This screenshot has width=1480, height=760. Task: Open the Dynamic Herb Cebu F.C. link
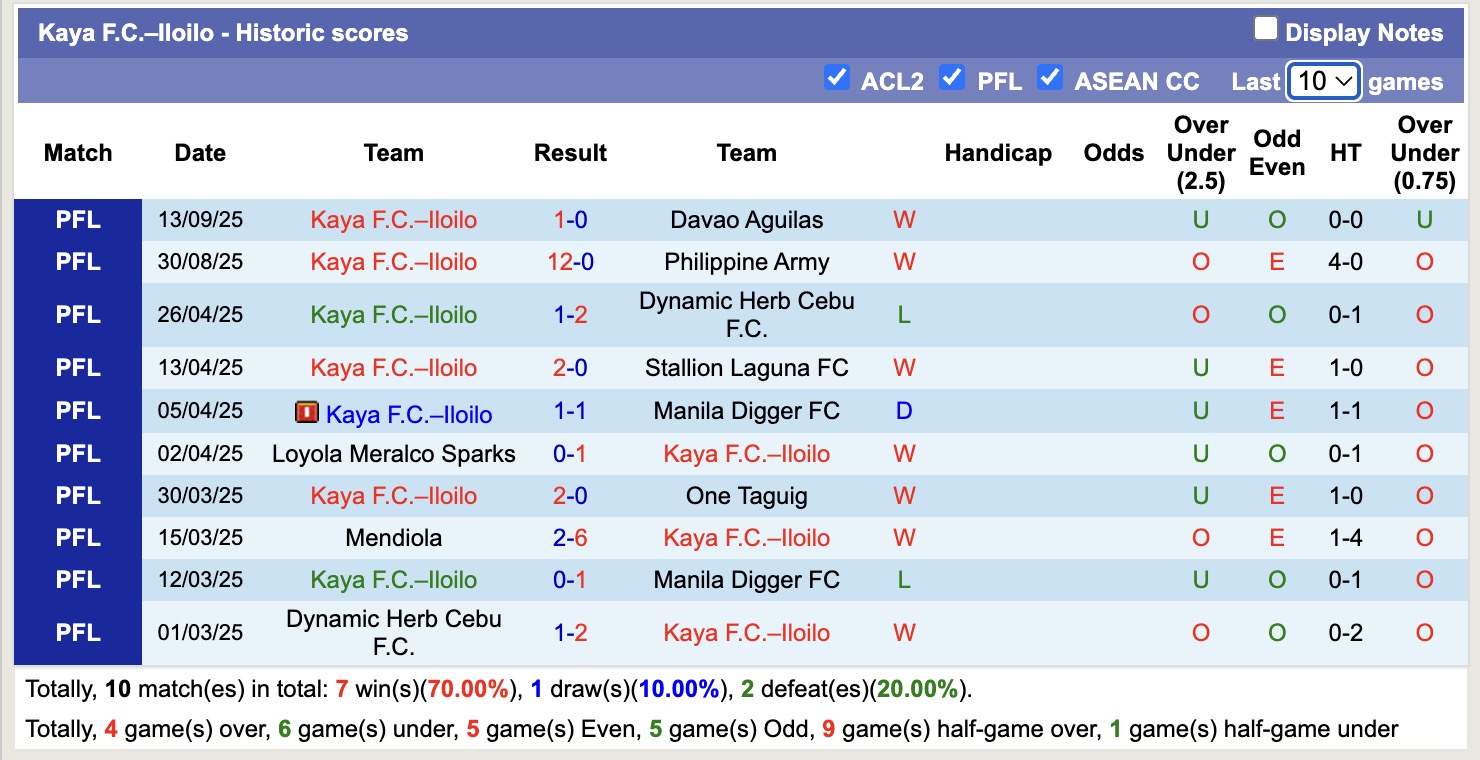(x=746, y=314)
